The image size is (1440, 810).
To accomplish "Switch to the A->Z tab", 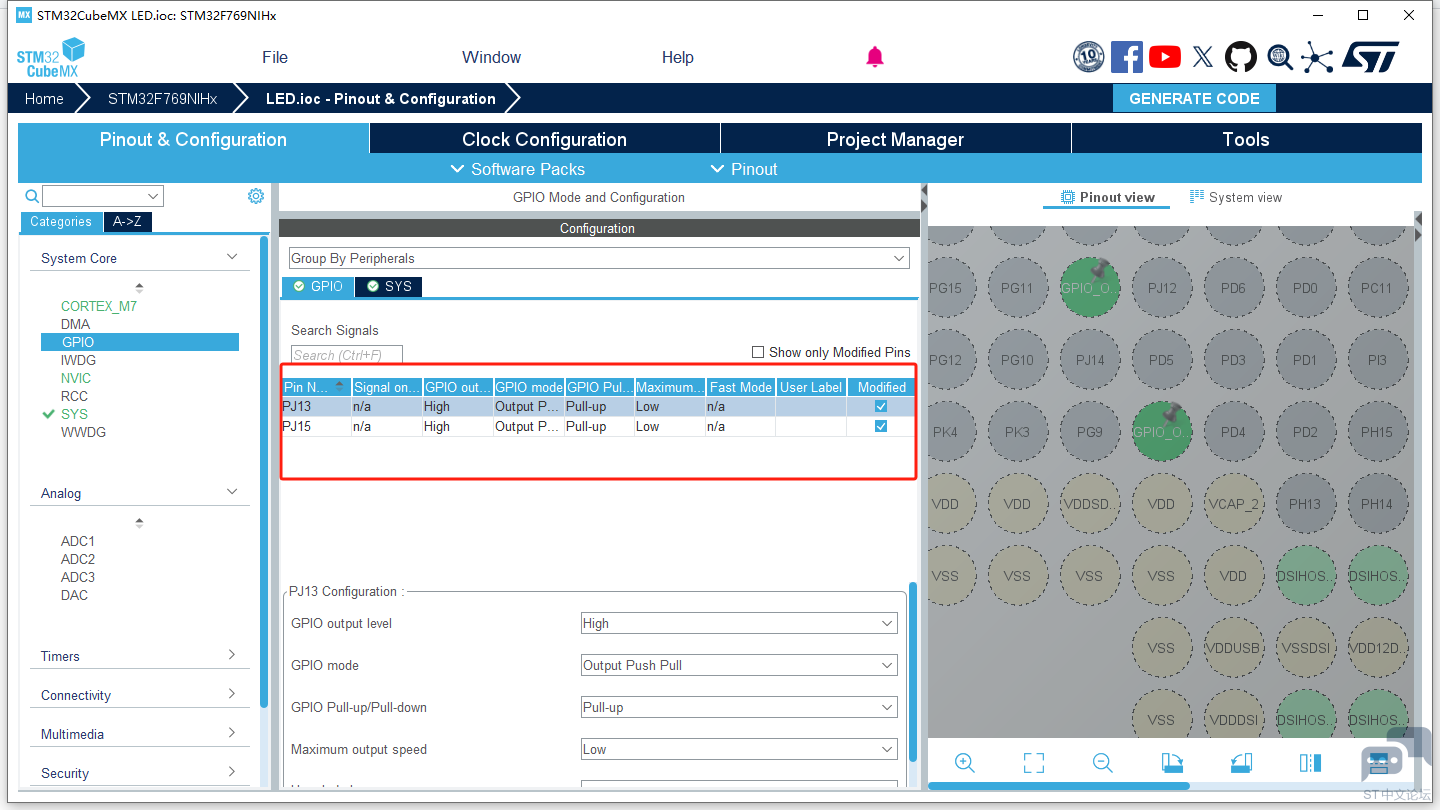I will [x=128, y=222].
